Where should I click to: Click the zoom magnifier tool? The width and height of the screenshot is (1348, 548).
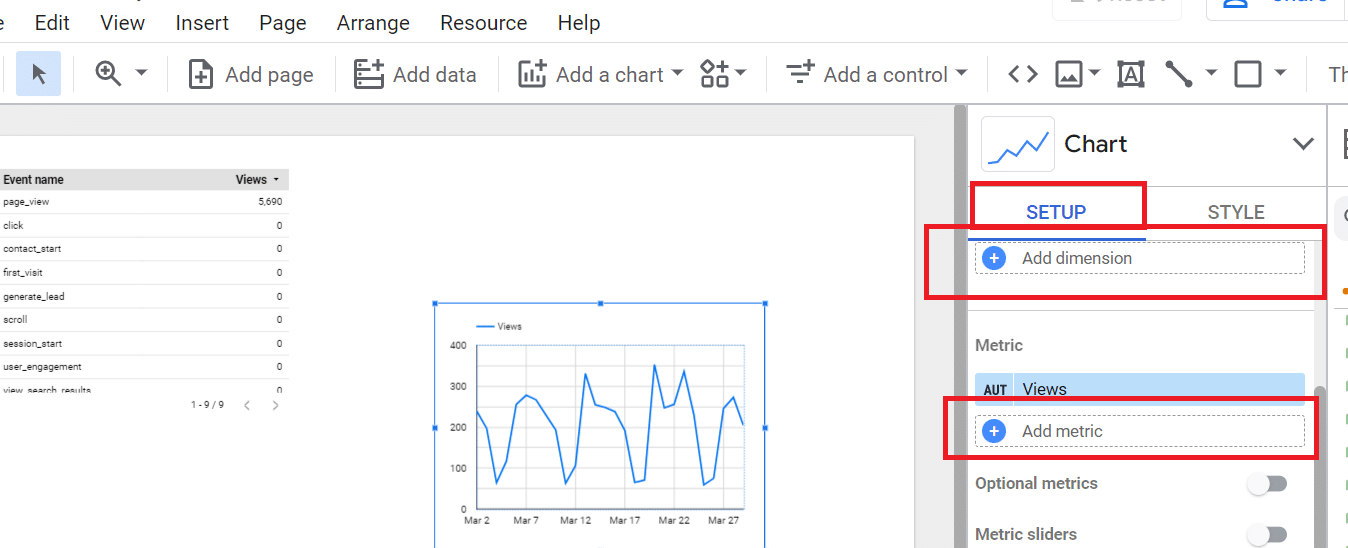(x=108, y=74)
